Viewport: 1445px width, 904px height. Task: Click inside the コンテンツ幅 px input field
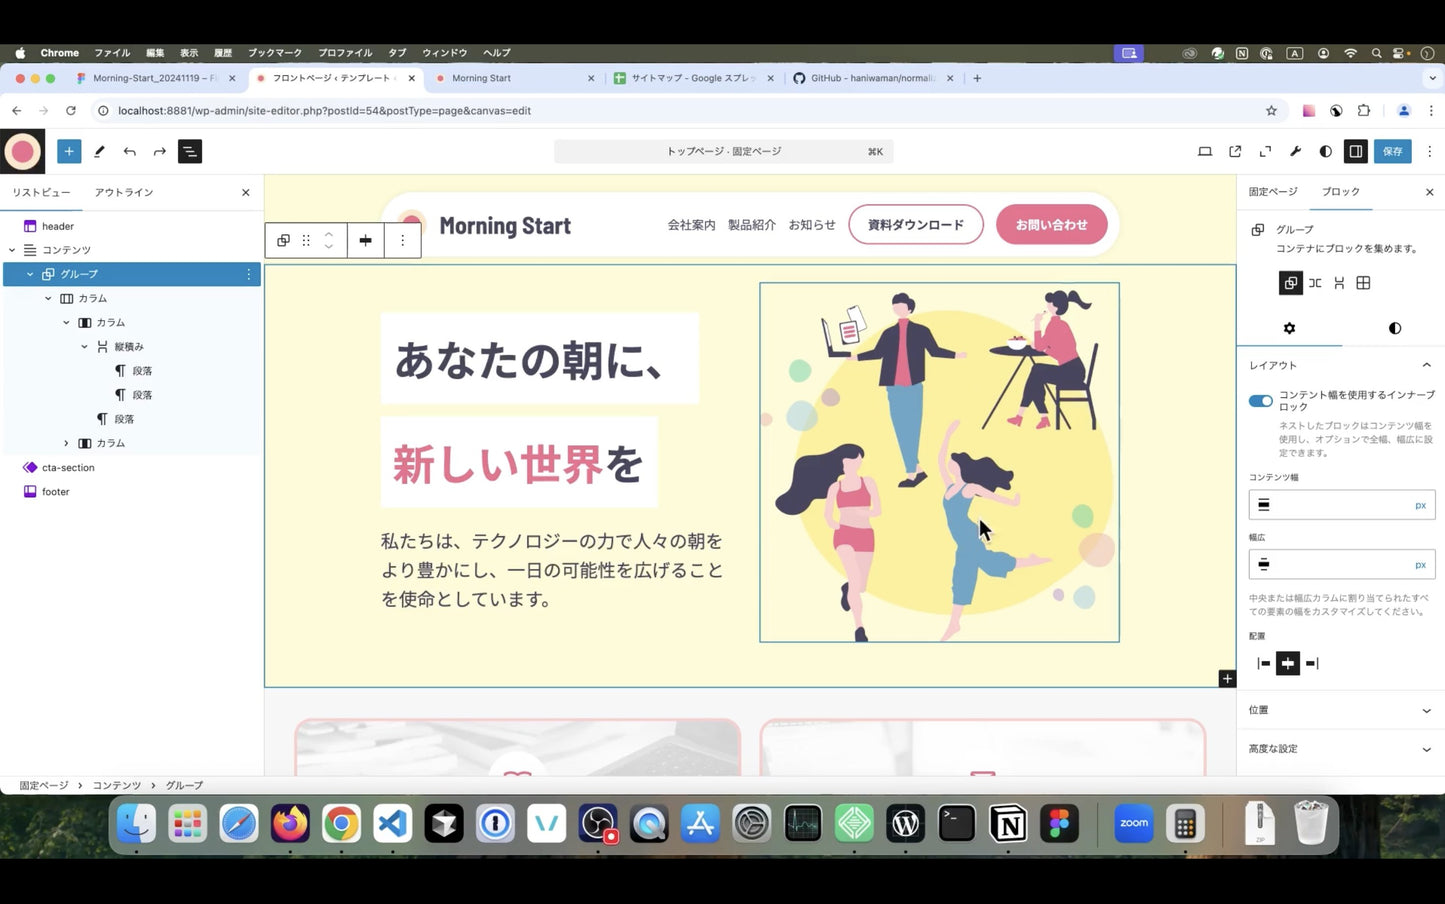[1340, 504]
